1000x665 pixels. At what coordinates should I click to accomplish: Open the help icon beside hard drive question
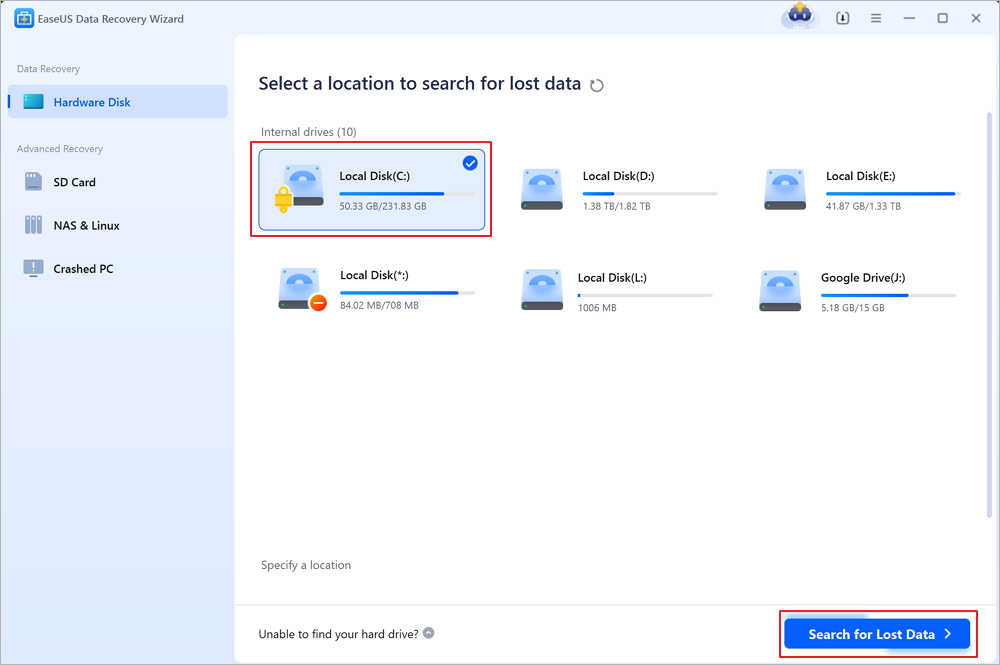tap(429, 633)
